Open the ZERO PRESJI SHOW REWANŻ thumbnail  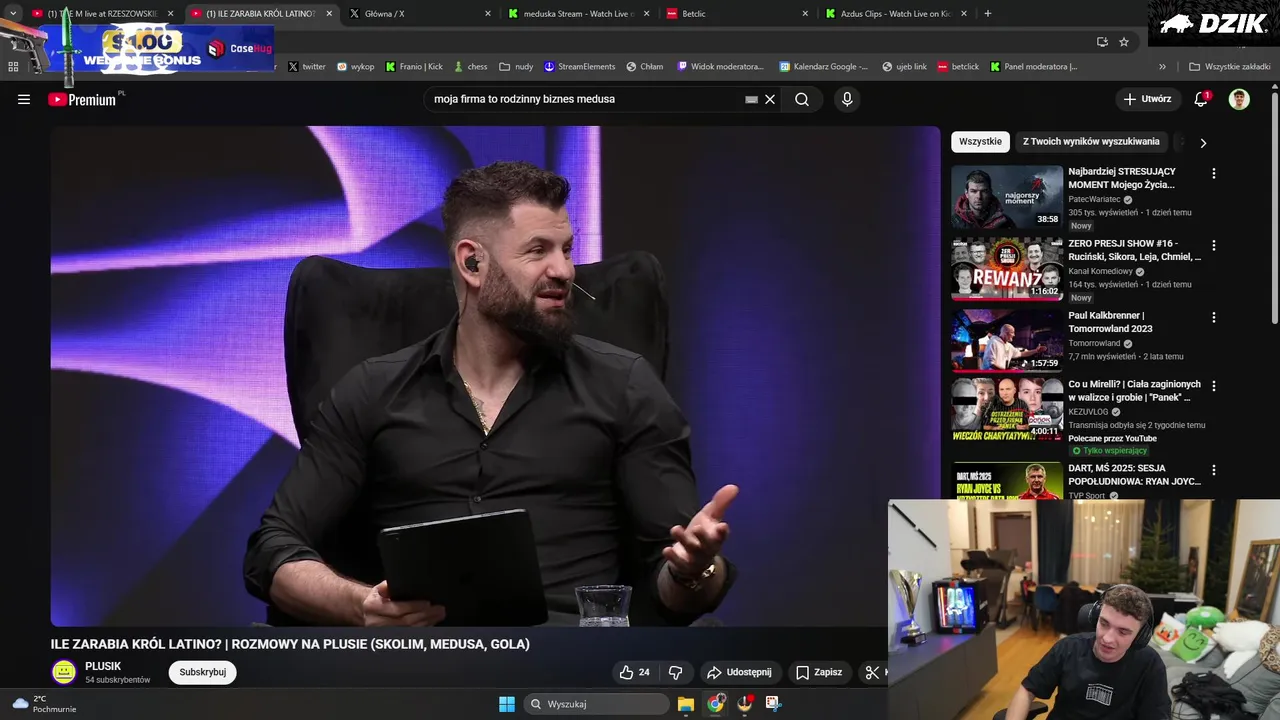pos(1007,269)
